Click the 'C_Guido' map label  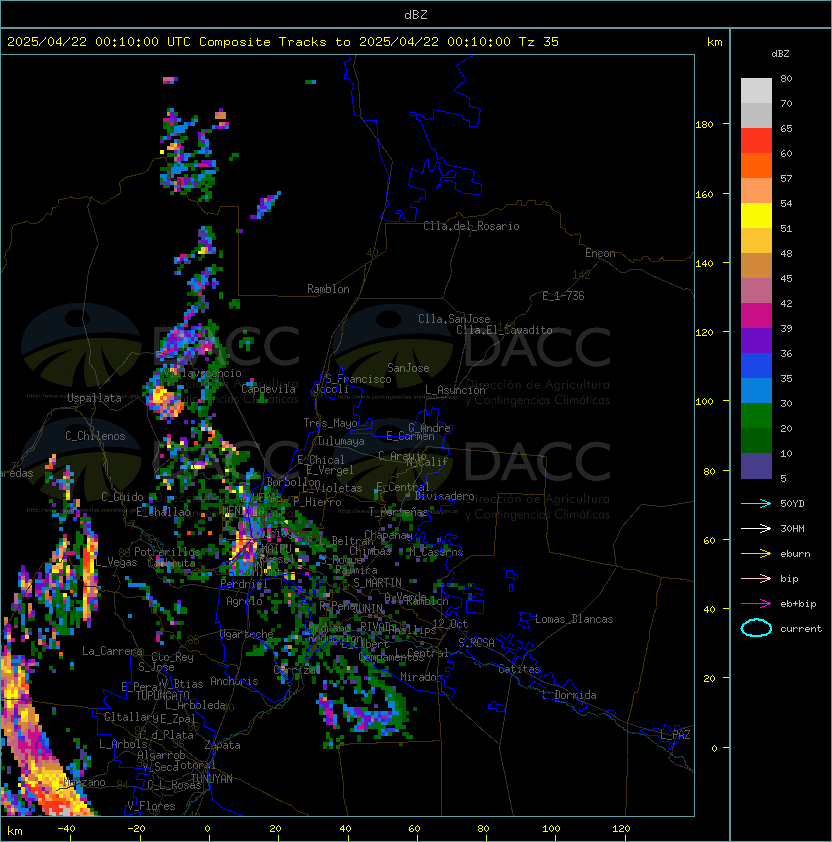(x=122, y=497)
